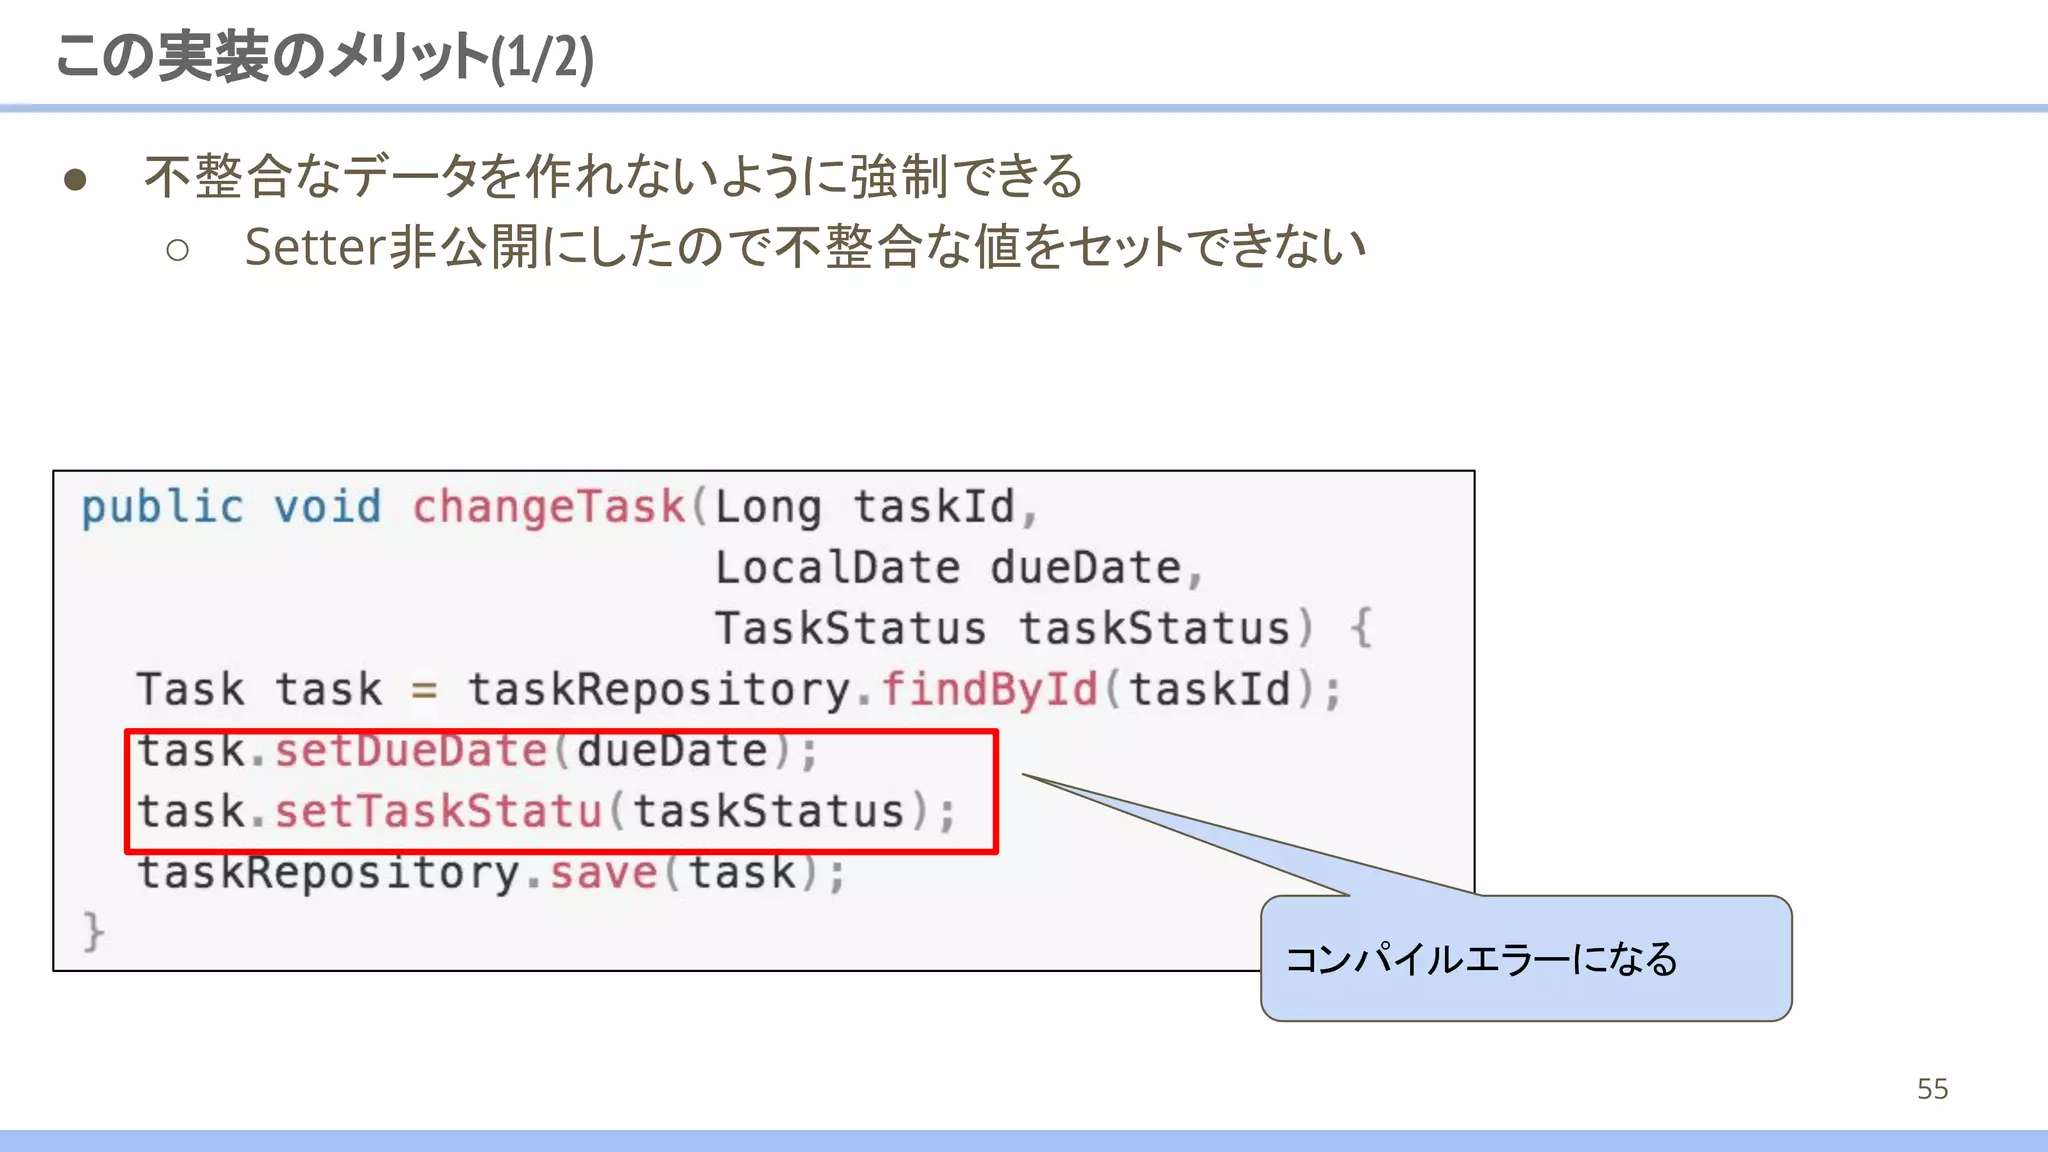The height and width of the screenshot is (1152, 2048).
Task: Click the blue divider line under title
Action: 1024,107
